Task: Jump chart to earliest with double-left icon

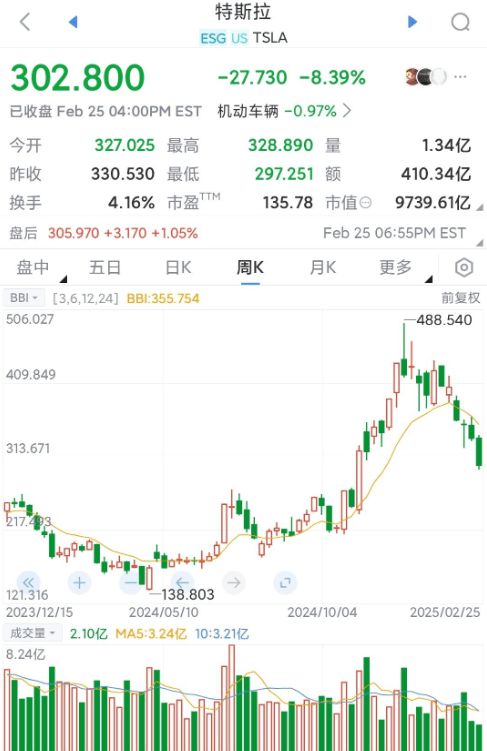Action: [28, 582]
